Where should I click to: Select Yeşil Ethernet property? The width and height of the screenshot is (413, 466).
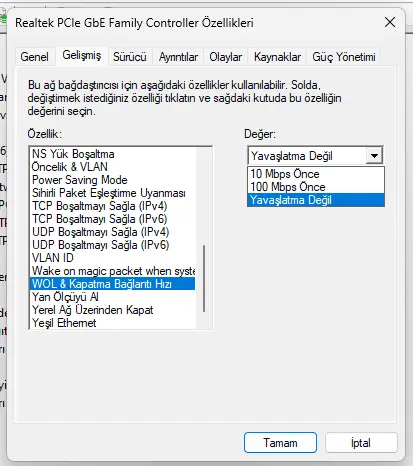pos(113,323)
